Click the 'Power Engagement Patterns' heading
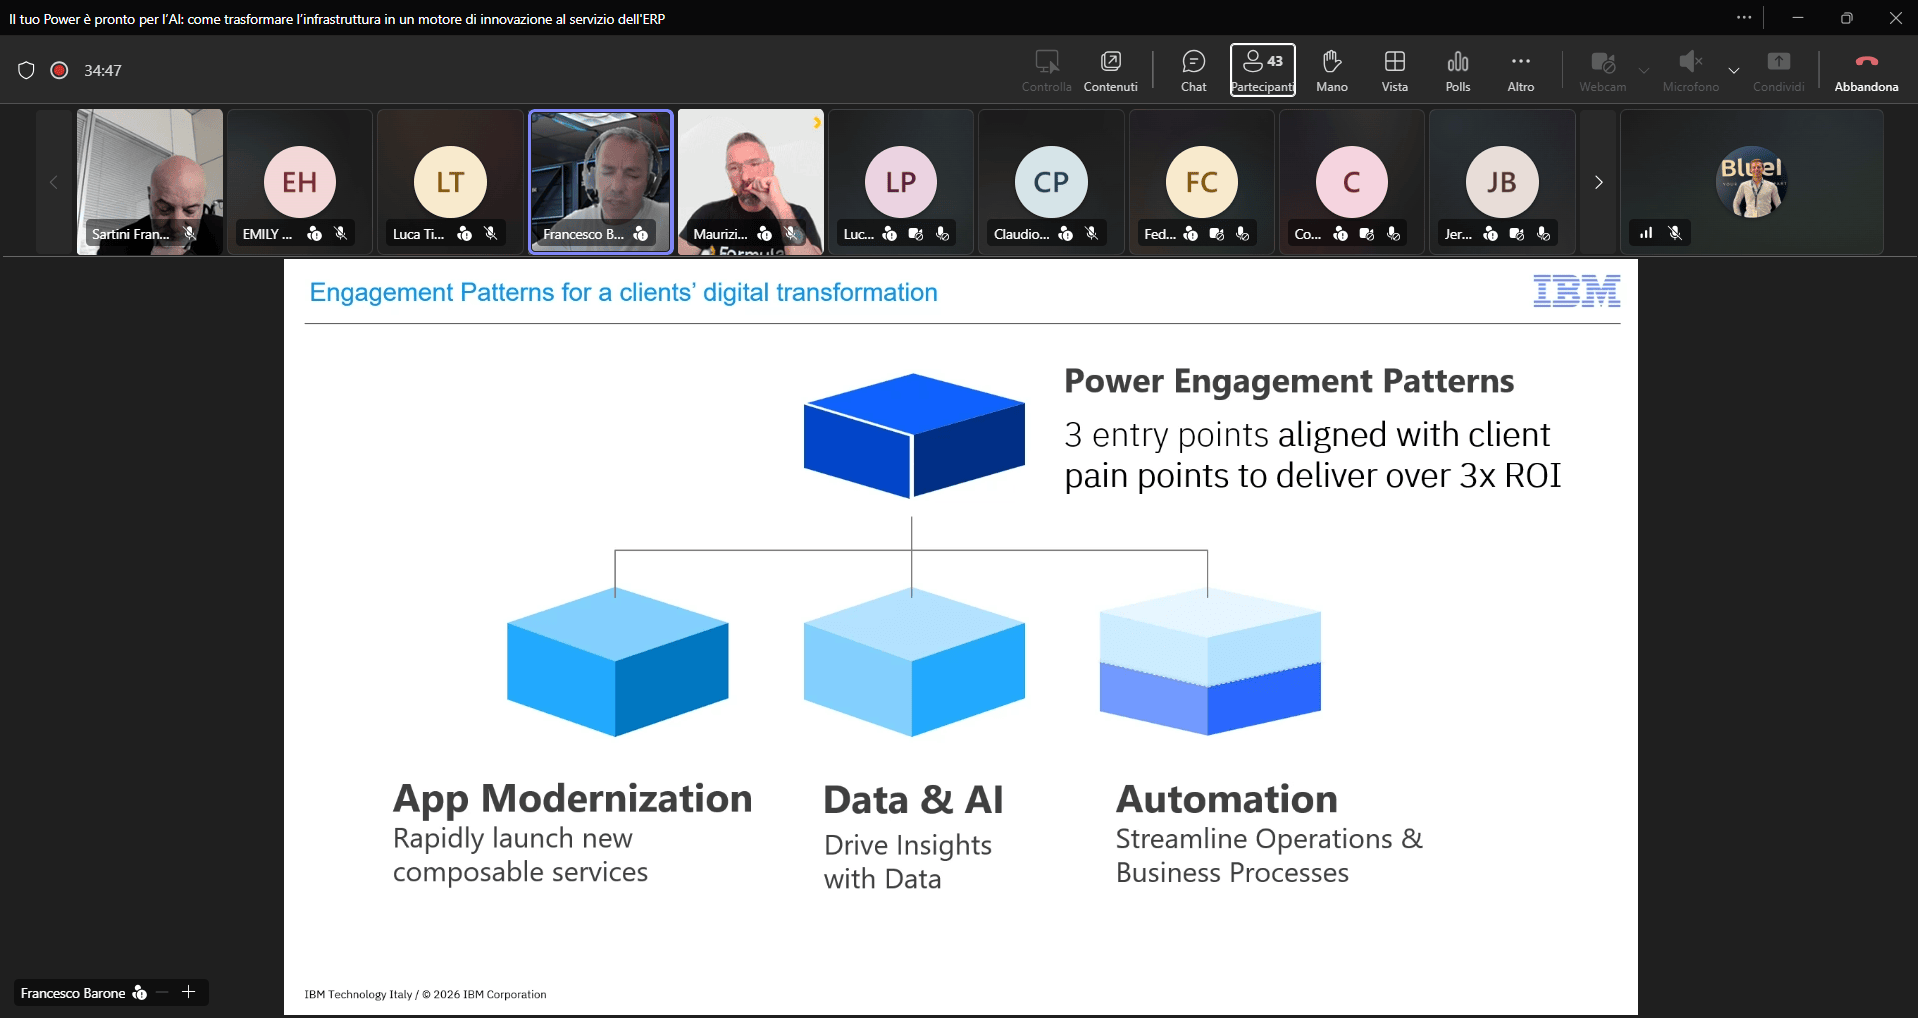The width and height of the screenshot is (1918, 1018). (x=1289, y=381)
